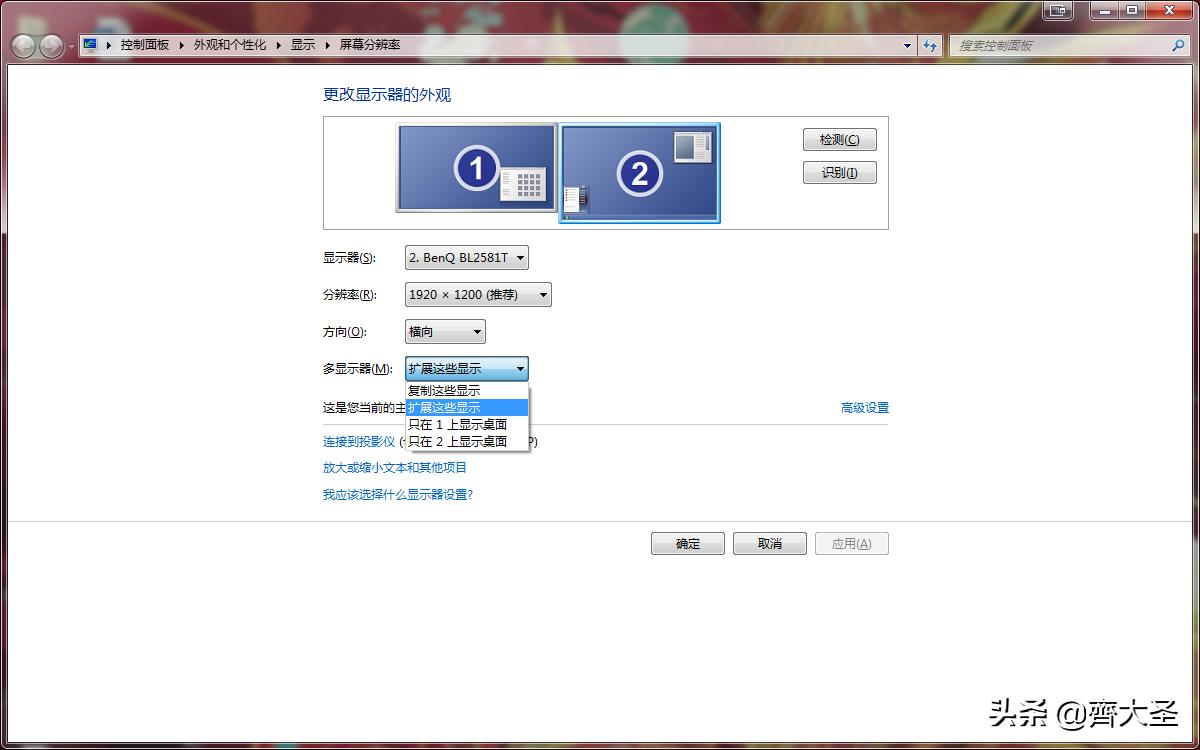Screen dimensions: 1200x750
Task: Click the back navigation arrow
Action: point(22,45)
